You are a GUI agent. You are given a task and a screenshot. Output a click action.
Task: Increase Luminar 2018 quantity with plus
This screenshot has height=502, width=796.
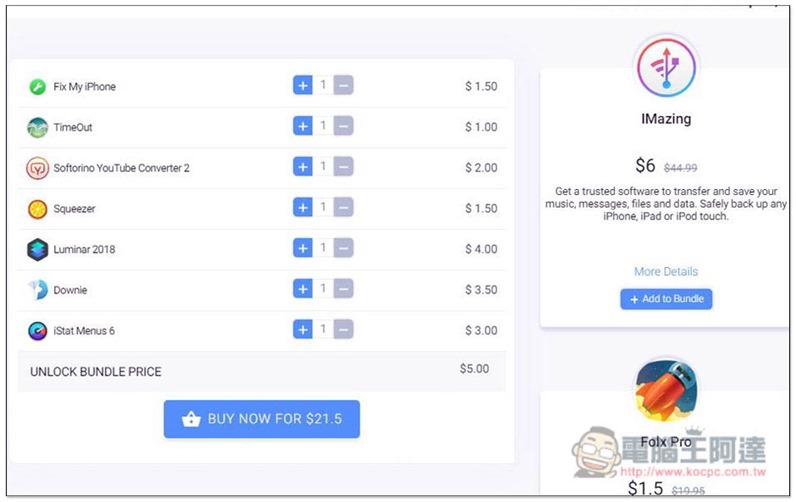303,248
